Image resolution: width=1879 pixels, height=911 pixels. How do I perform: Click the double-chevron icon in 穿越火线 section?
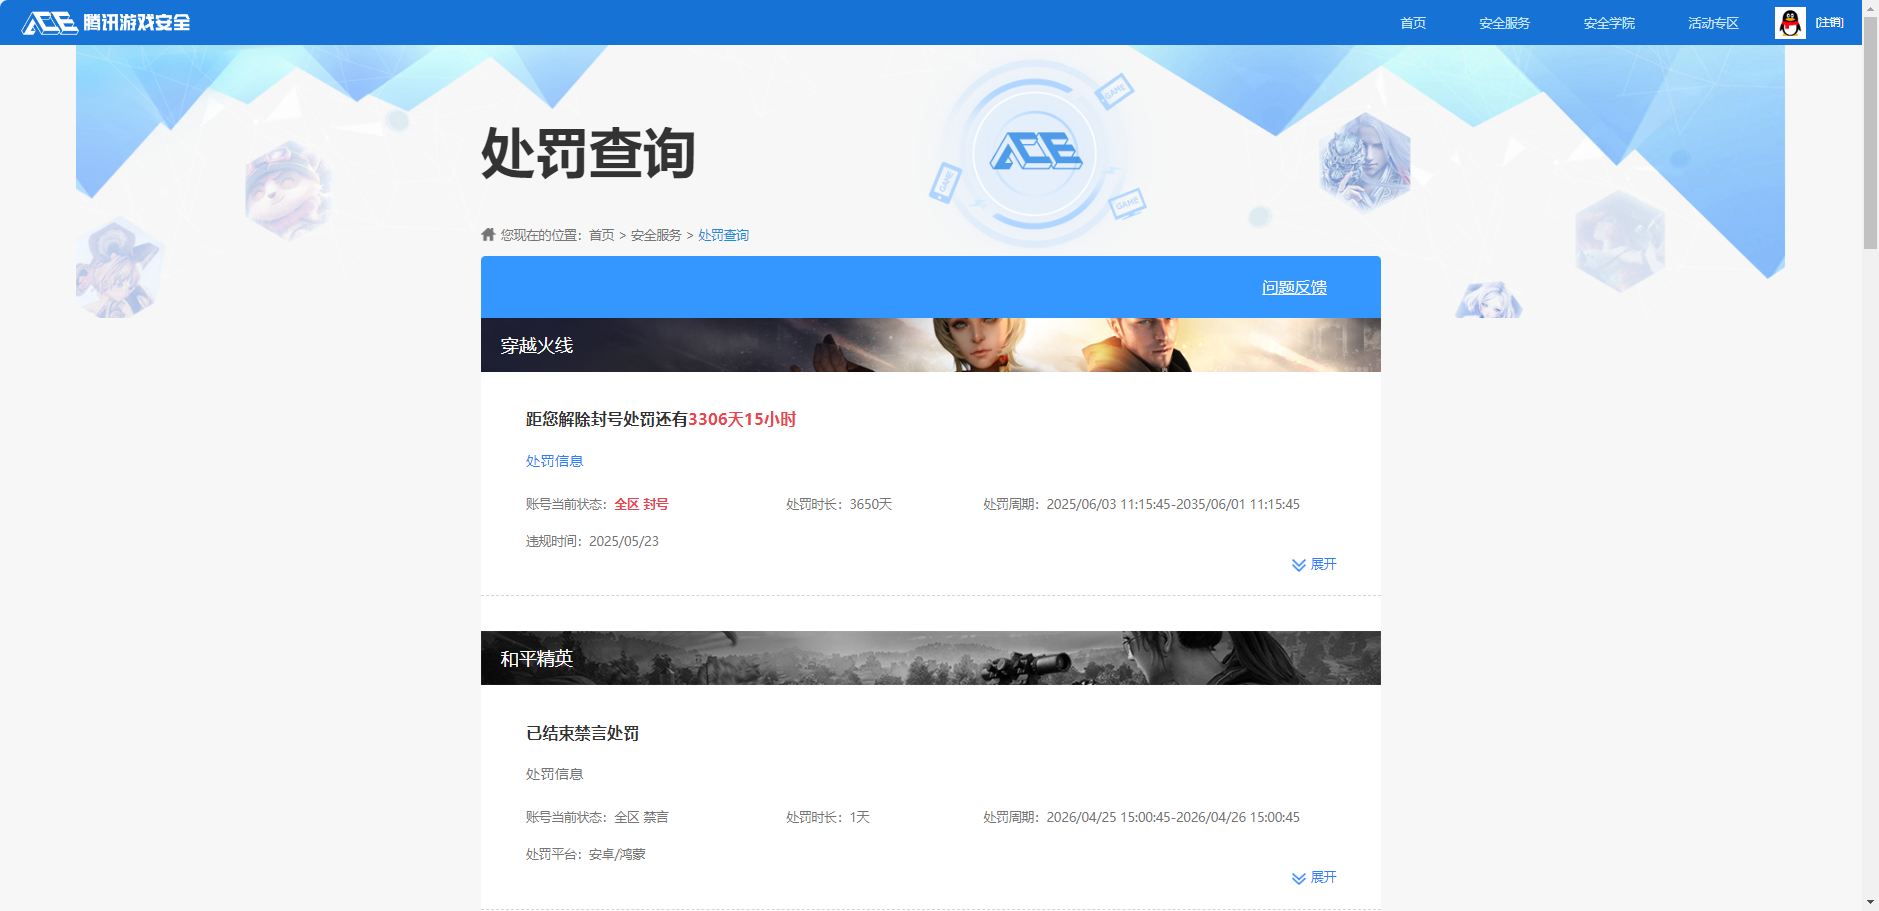(x=1298, y=565)
